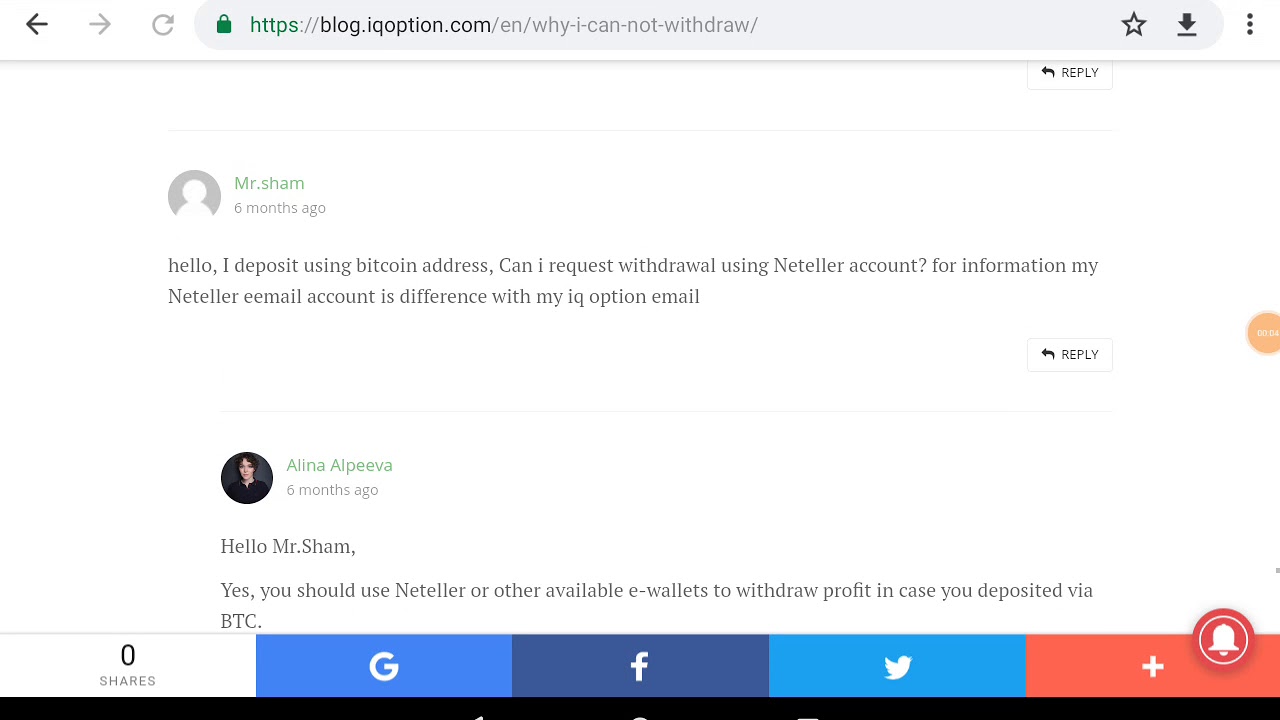
Task: Click the orange floating recorder bubble
Action: click(x=1265, y=333)
